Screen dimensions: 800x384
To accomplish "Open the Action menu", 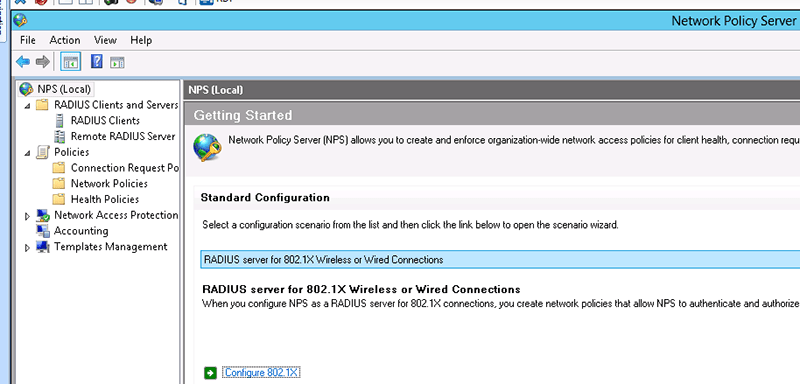I will pyautogui.click(x=65, y=40).
